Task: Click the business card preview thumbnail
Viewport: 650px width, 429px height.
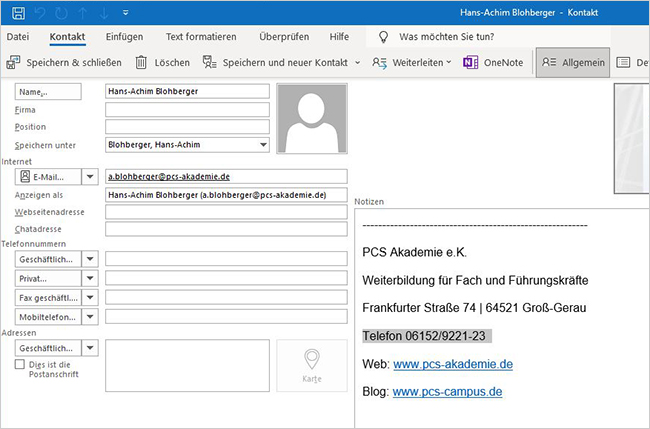Action: coord(631,138)
